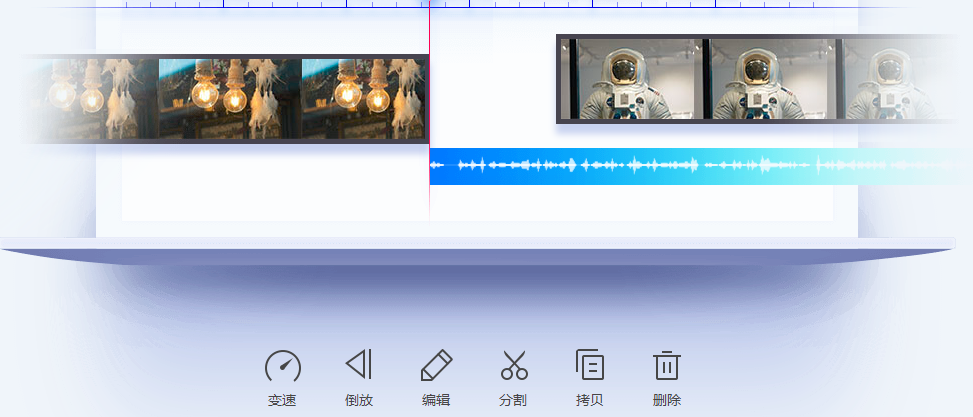The height and width of the screenshot is (417, 973).
Task: Select the 变速 speed gauge icon
Action: coord(283,365)
